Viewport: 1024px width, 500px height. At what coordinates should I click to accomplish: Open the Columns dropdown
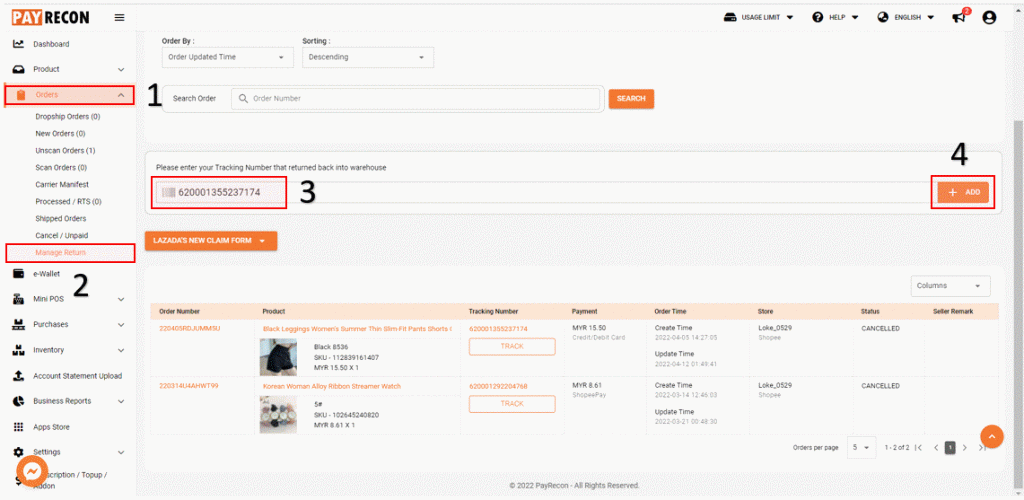pyautogui.click(x=950, y=286)
